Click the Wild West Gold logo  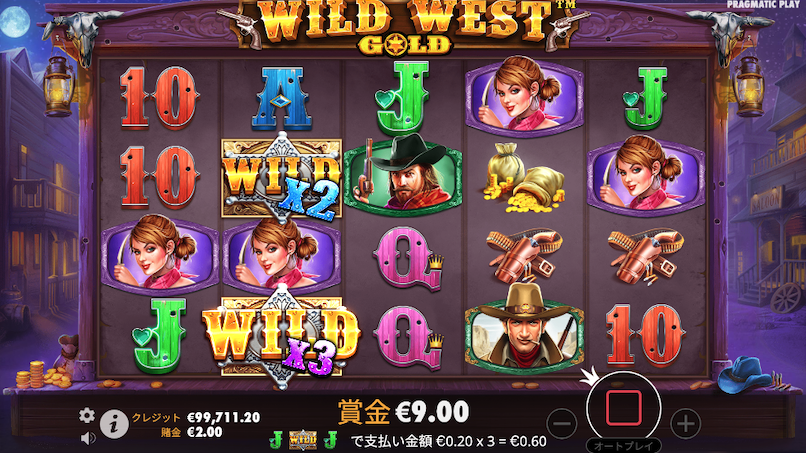click(404, 27)
